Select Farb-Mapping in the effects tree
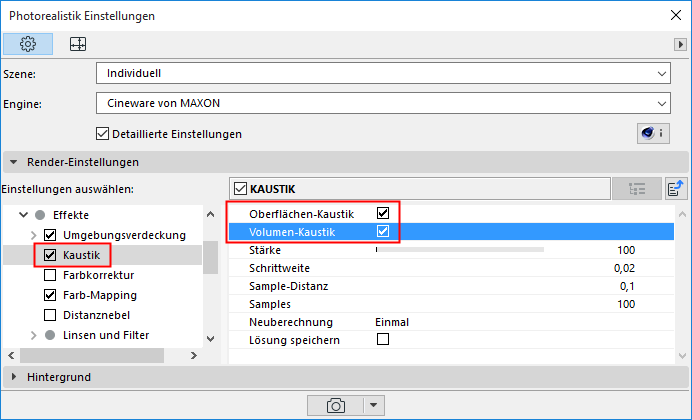Viewport: 692px width, 420px height. point(100,295)
